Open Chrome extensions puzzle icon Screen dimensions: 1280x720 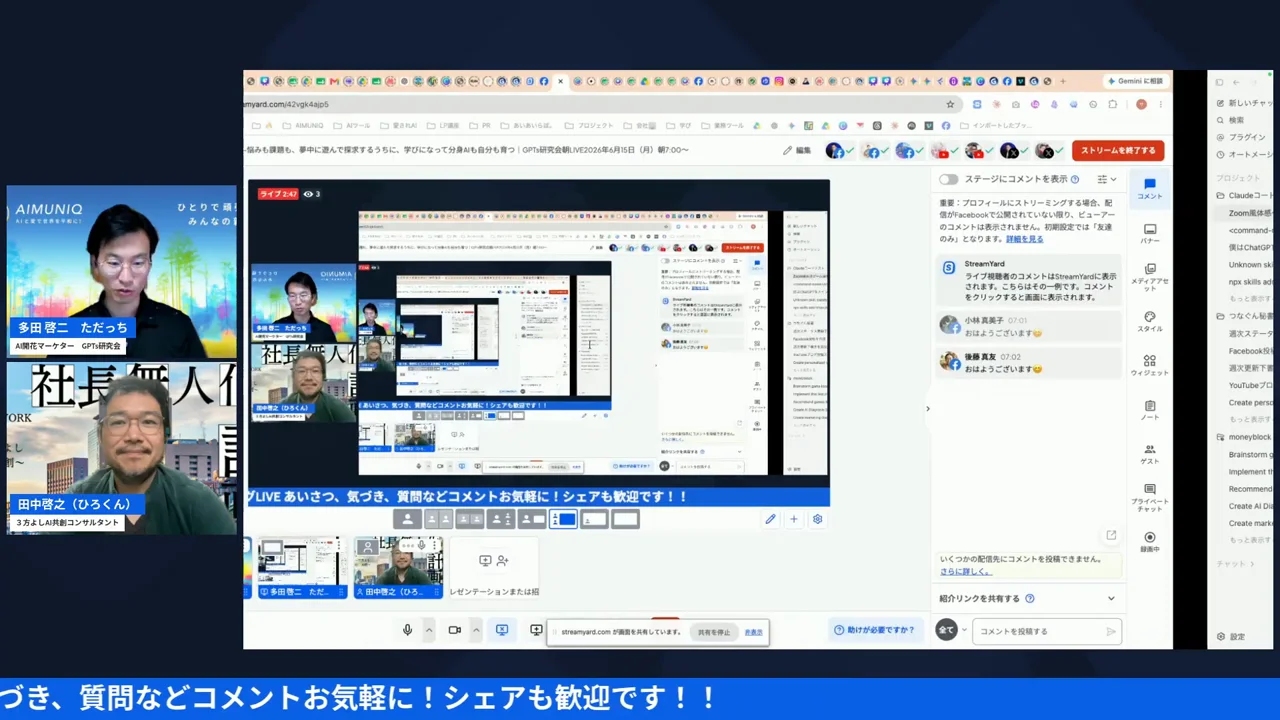(x=1112, y=104)
